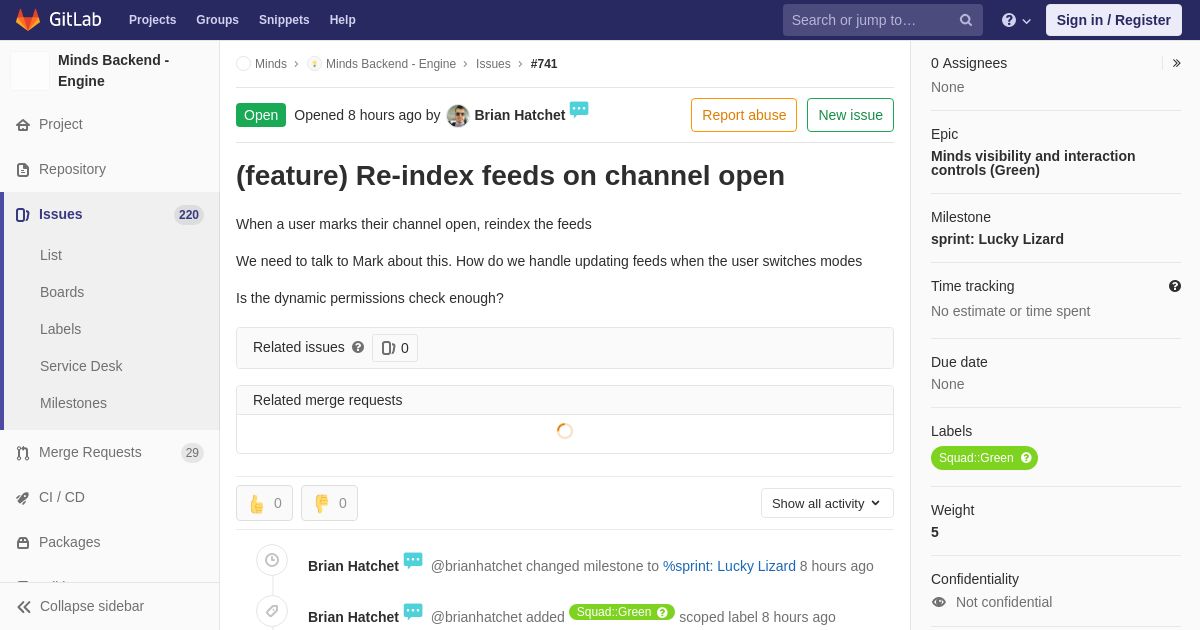Click the Sign in / Register button
This screenshot has width=1200, height=630.
(1114, 20)
